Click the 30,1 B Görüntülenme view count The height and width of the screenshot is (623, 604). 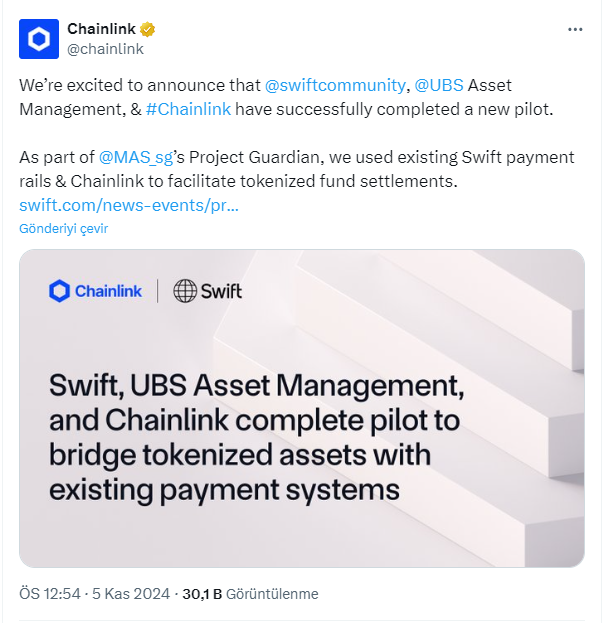(x=250, y=593)
